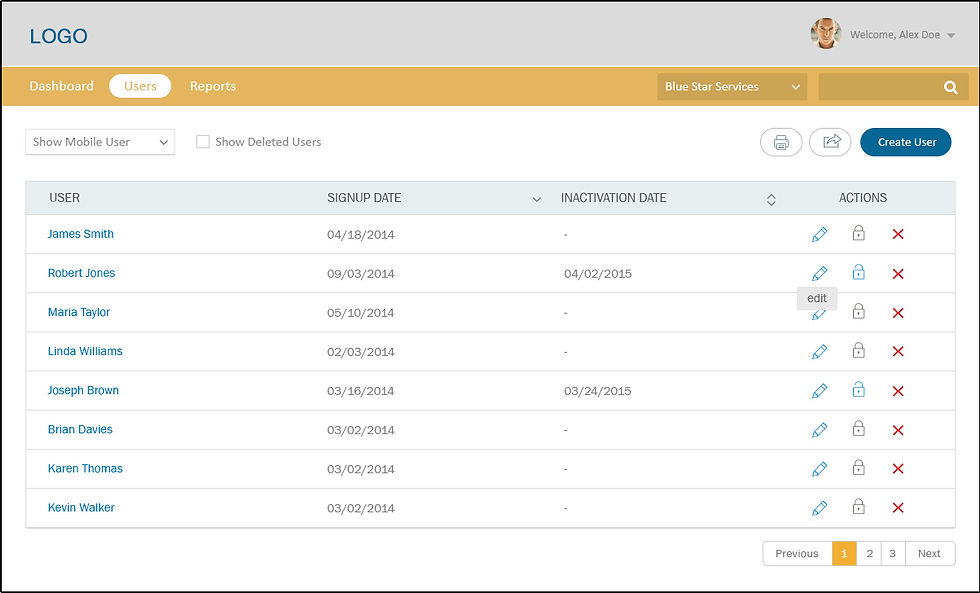
Task: Lock Maria Taylor's account
Action: 859,311
